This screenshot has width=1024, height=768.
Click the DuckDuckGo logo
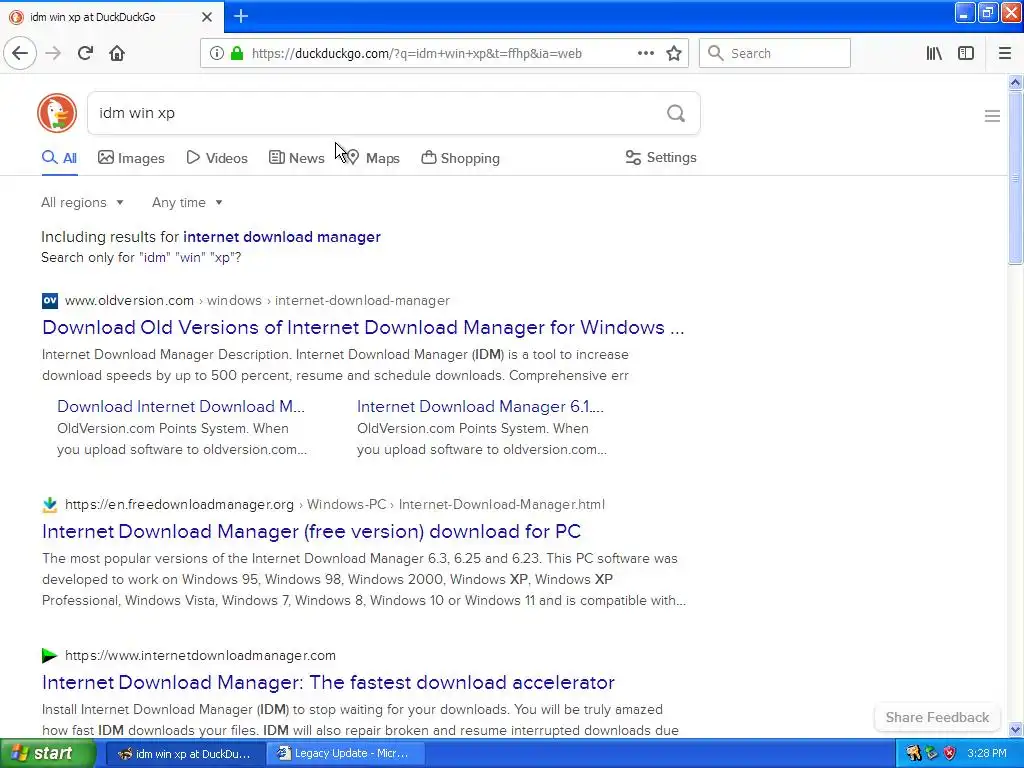pos(57,113)
